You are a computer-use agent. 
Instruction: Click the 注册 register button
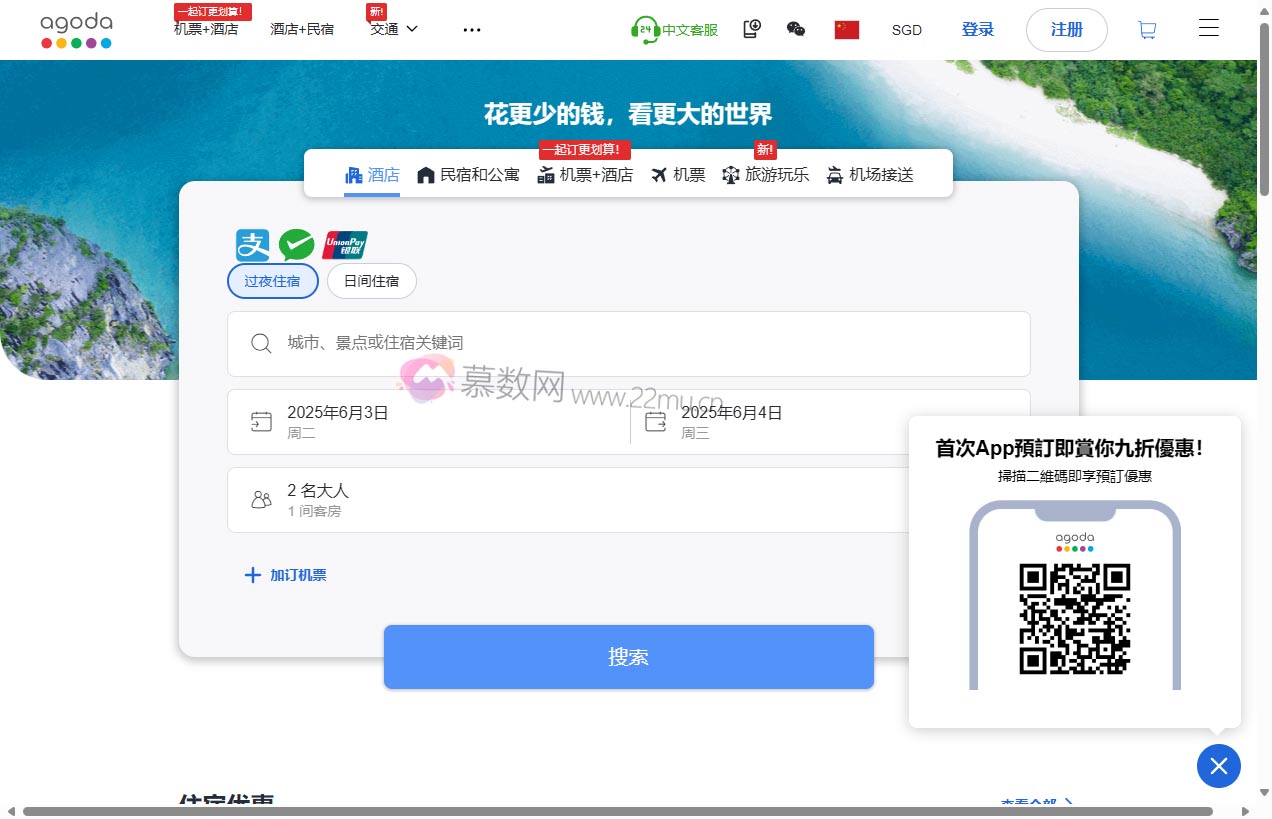coord(1066,30)
